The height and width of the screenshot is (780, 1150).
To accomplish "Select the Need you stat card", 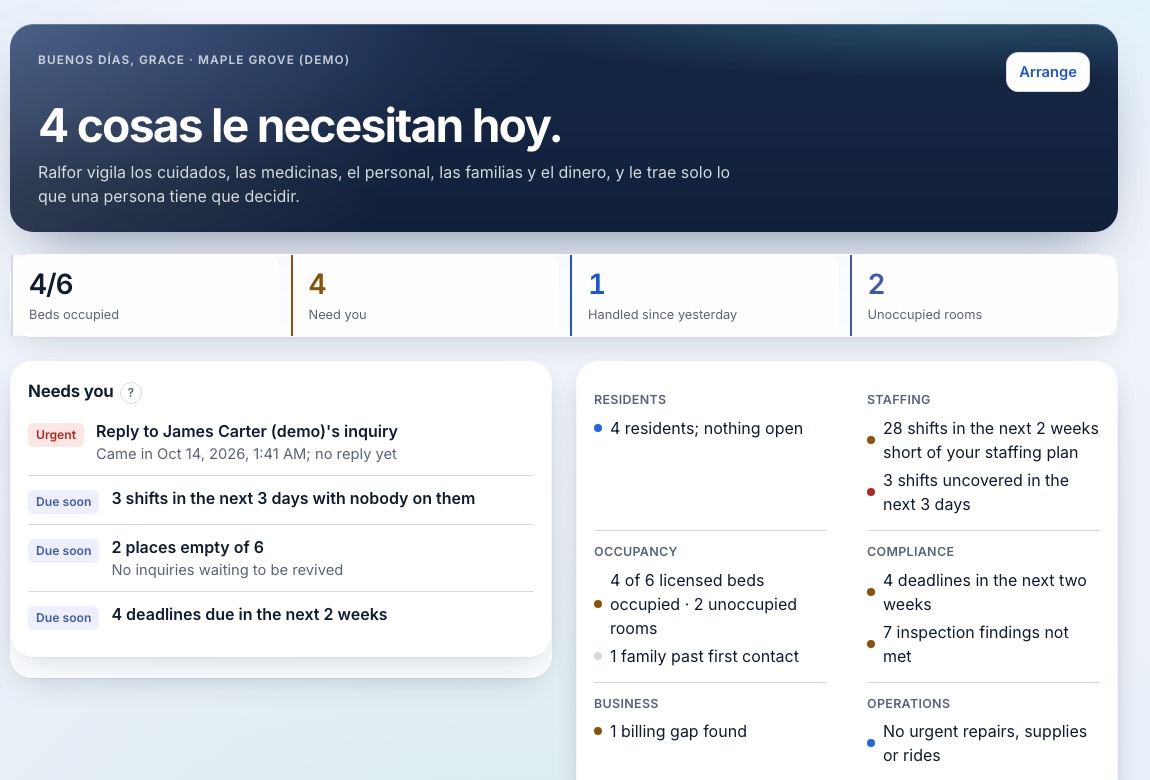I will [x=431, y=295].
